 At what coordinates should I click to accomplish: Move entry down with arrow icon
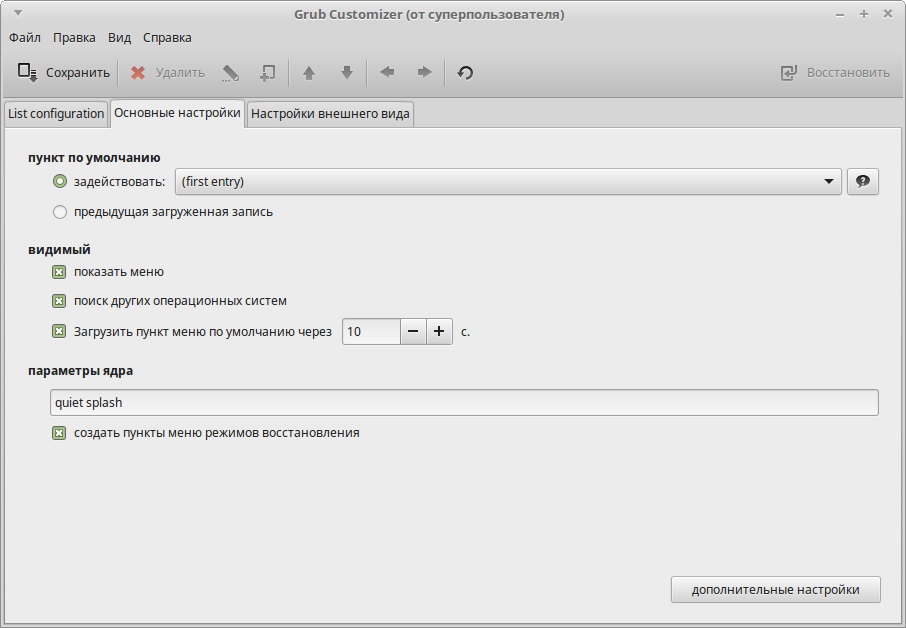(347, 73)
